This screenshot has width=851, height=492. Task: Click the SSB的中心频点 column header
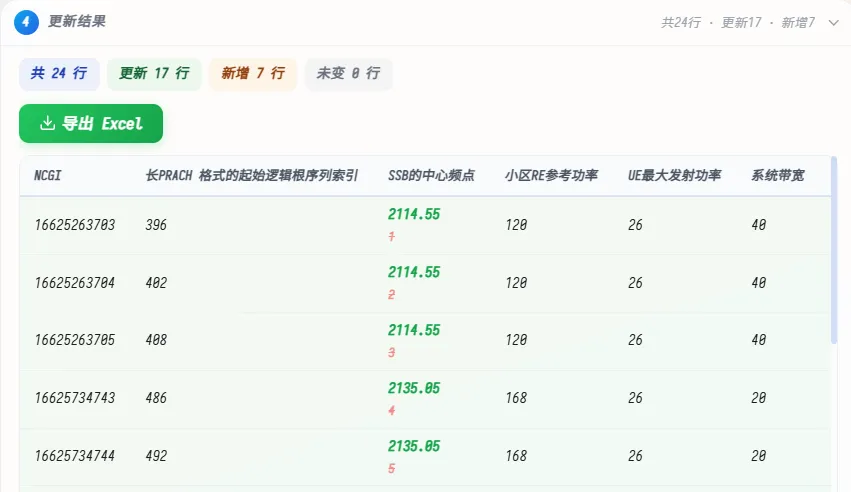431,176
